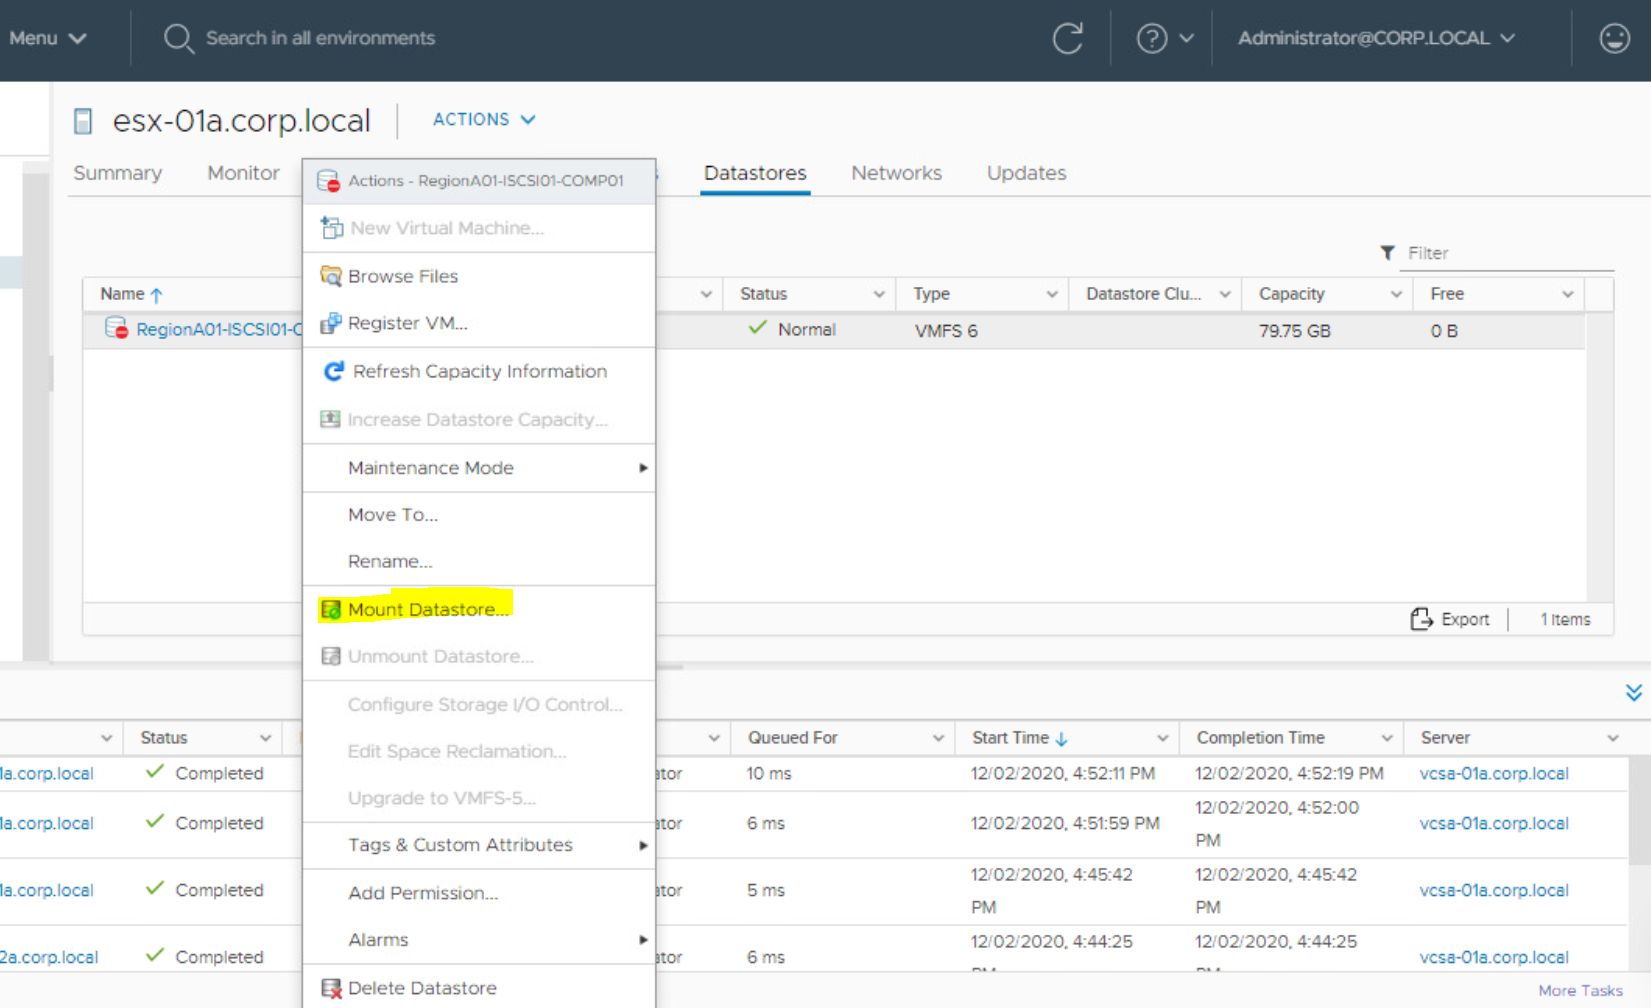1651x1008 pixels.
Task: Expand the Maintenance Mode submenu
Action: pyautogui.click(x=644, y=468)
